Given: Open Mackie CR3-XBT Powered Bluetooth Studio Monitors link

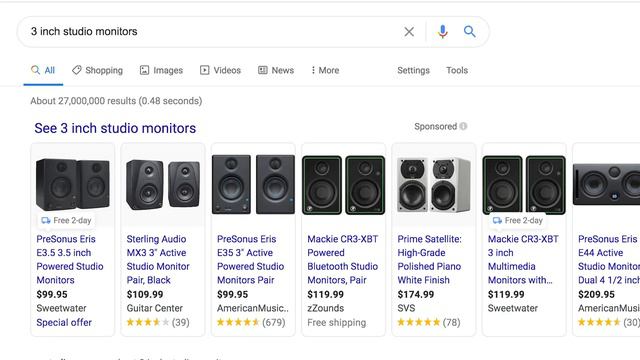Looking at the screenshot, I should point(343,260).
